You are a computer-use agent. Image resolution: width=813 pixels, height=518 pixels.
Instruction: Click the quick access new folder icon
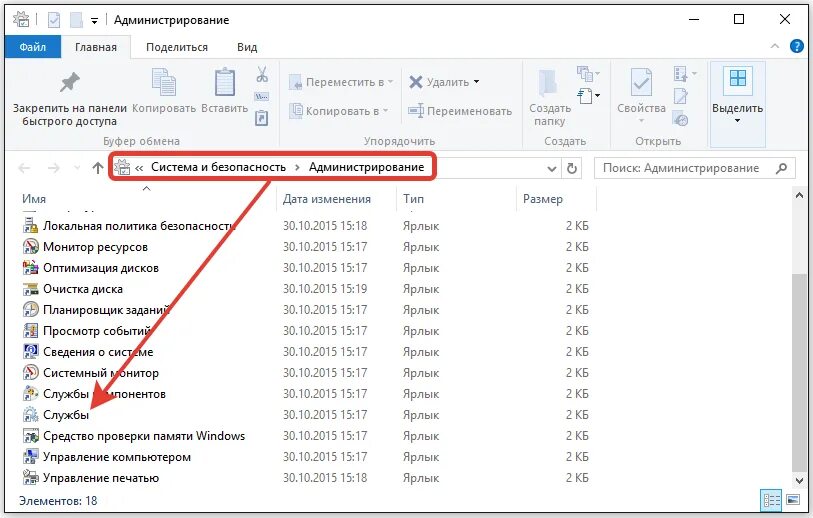(x=76, y=20)
